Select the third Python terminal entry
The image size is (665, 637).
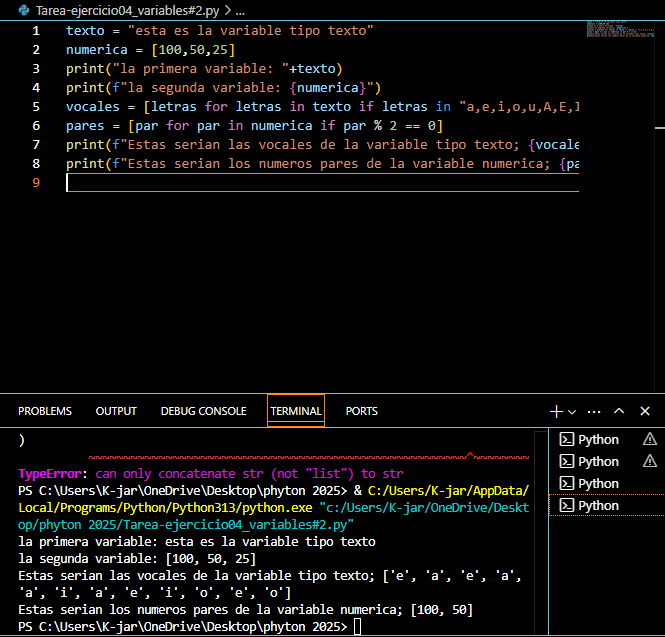coord(607,483)
